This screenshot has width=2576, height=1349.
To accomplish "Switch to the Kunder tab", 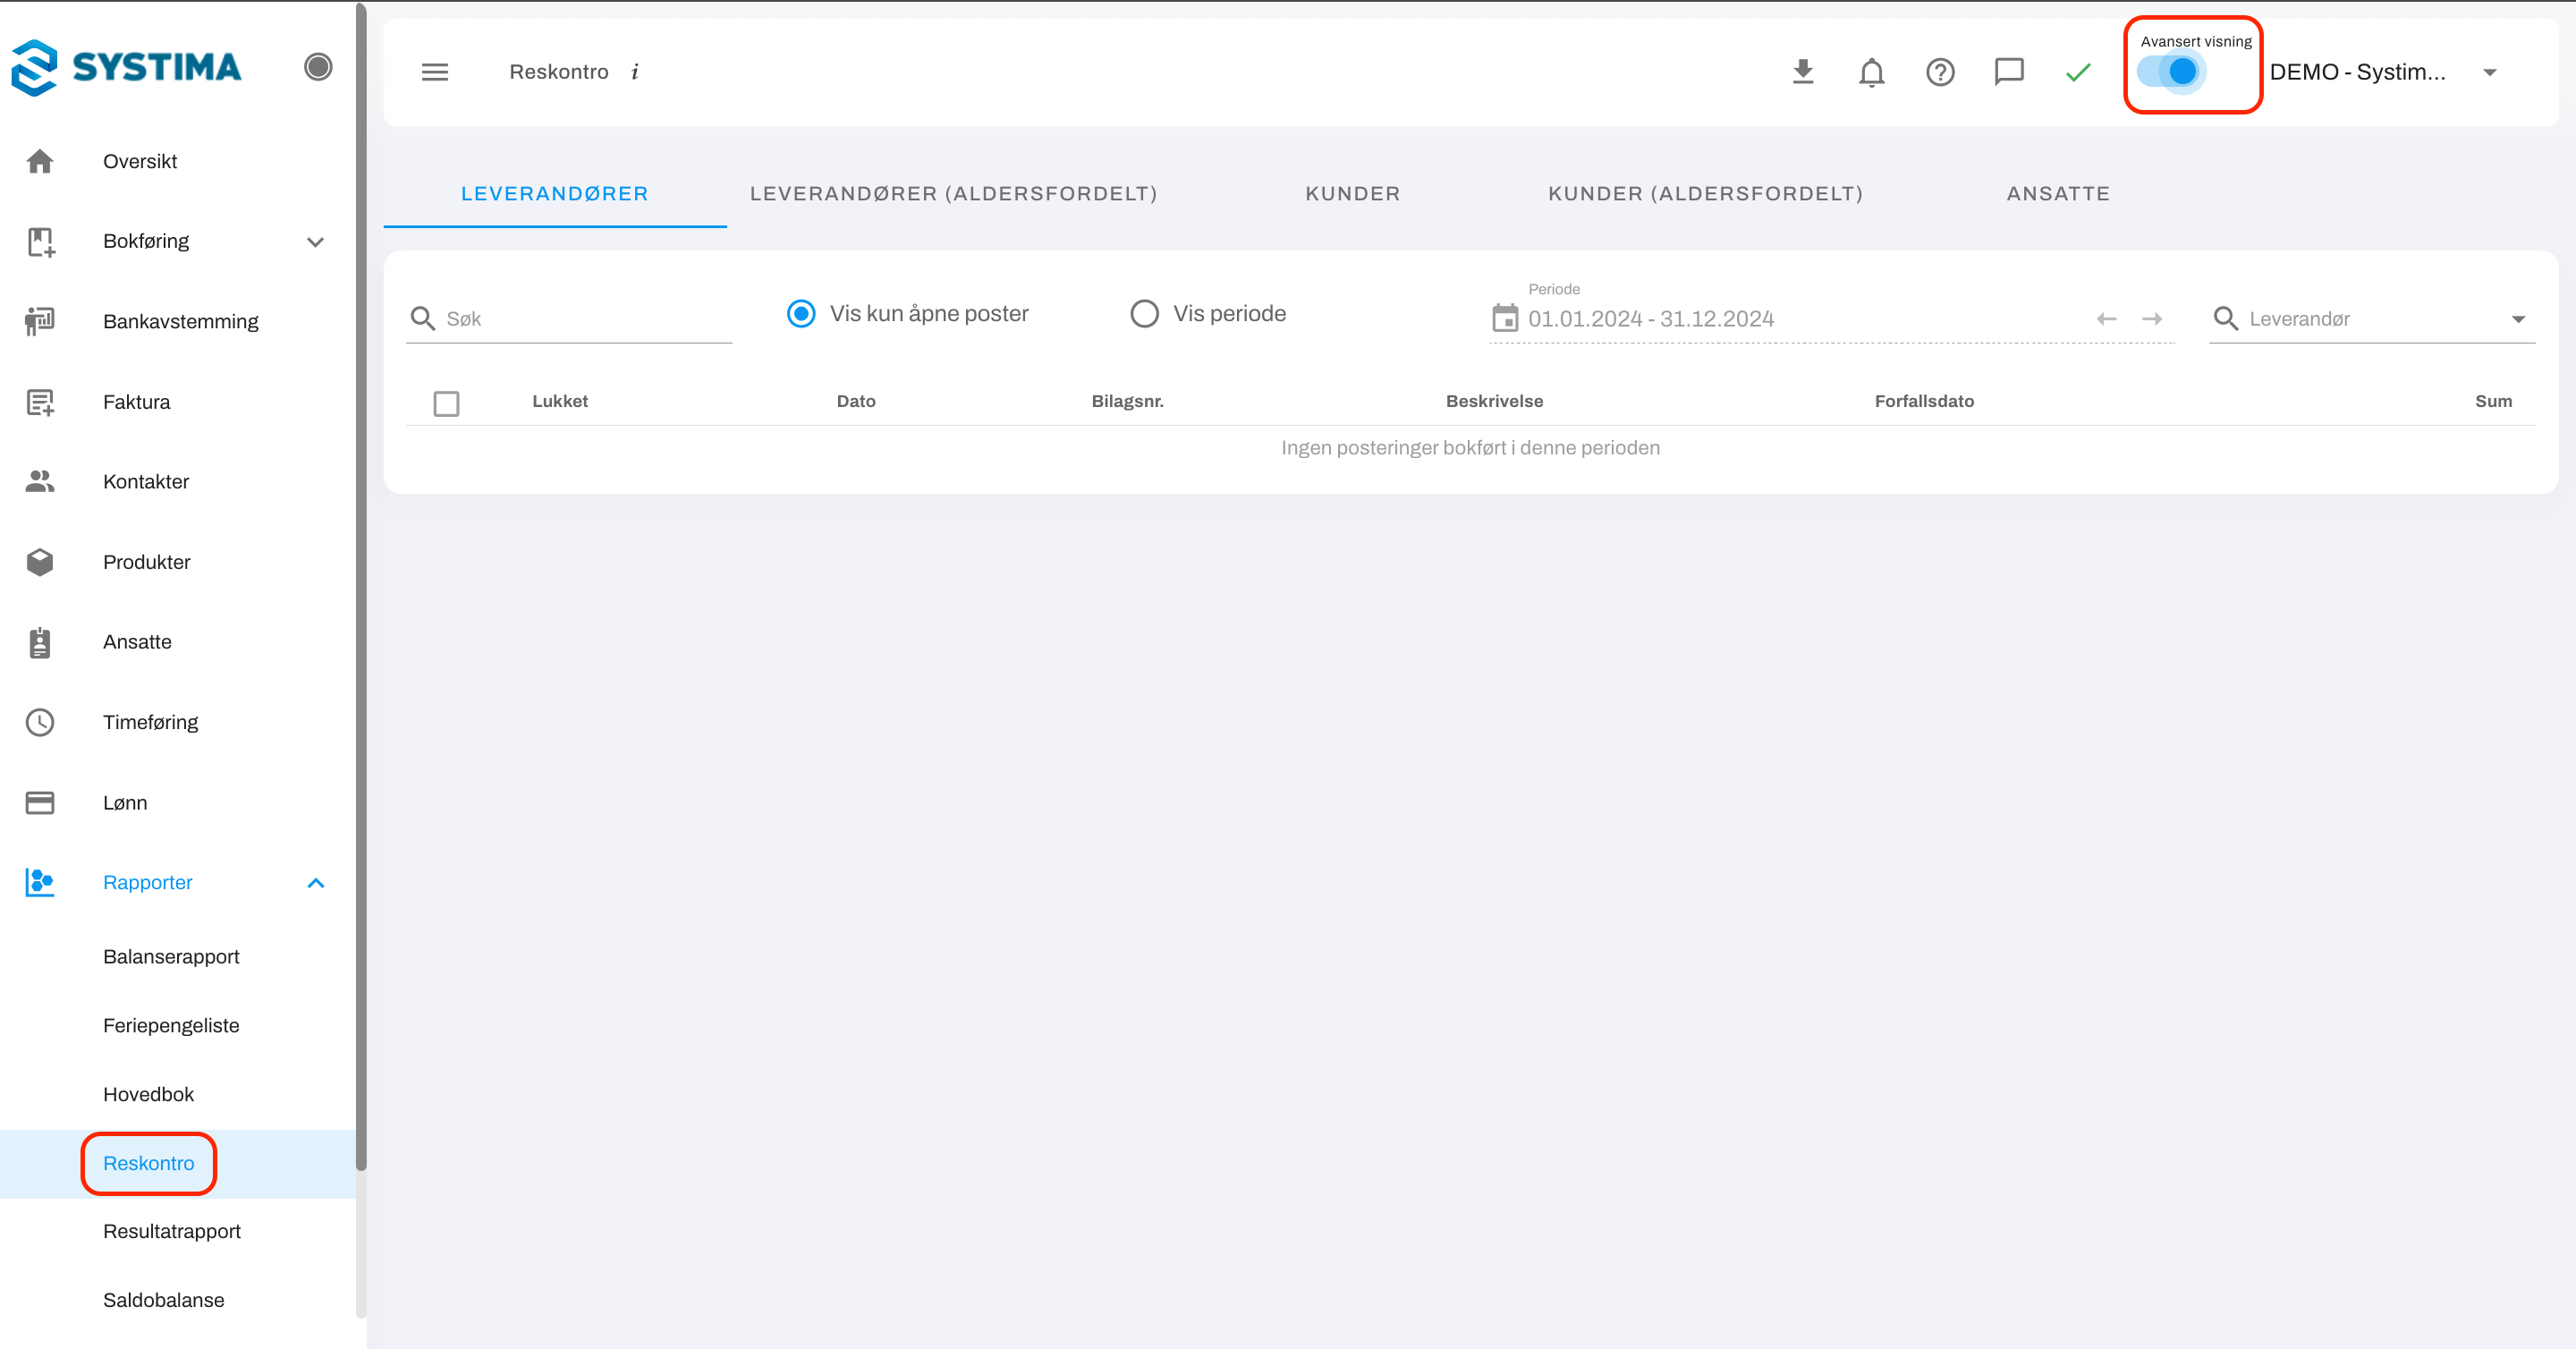I will click(x=1352, y=194).
